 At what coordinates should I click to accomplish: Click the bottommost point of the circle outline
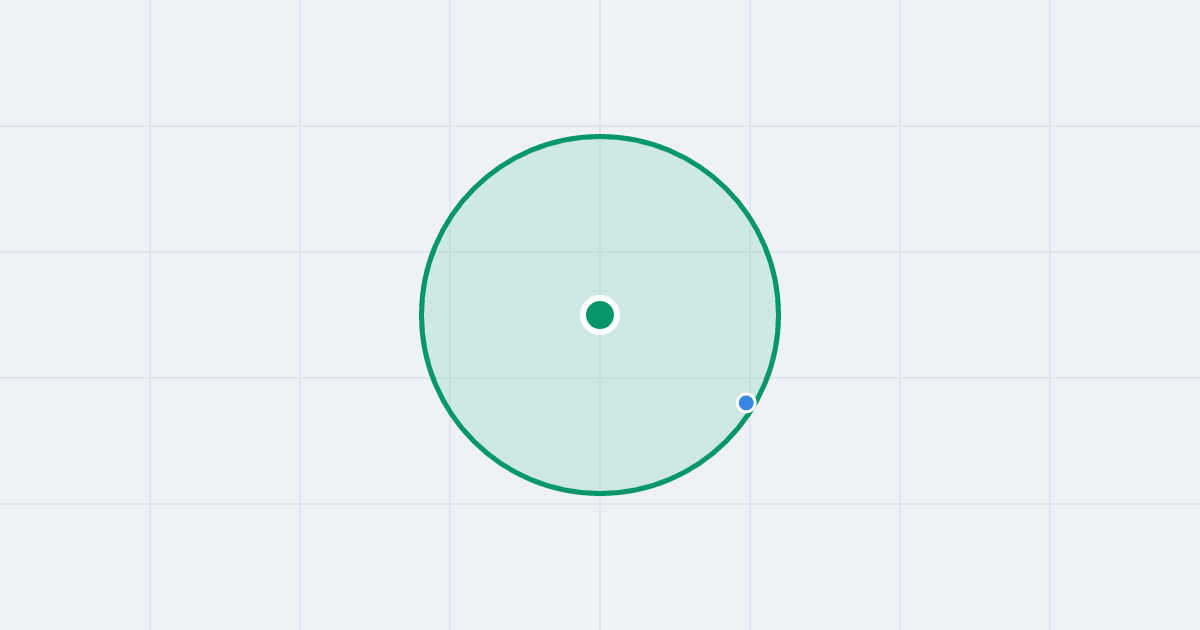pos(600,493)
